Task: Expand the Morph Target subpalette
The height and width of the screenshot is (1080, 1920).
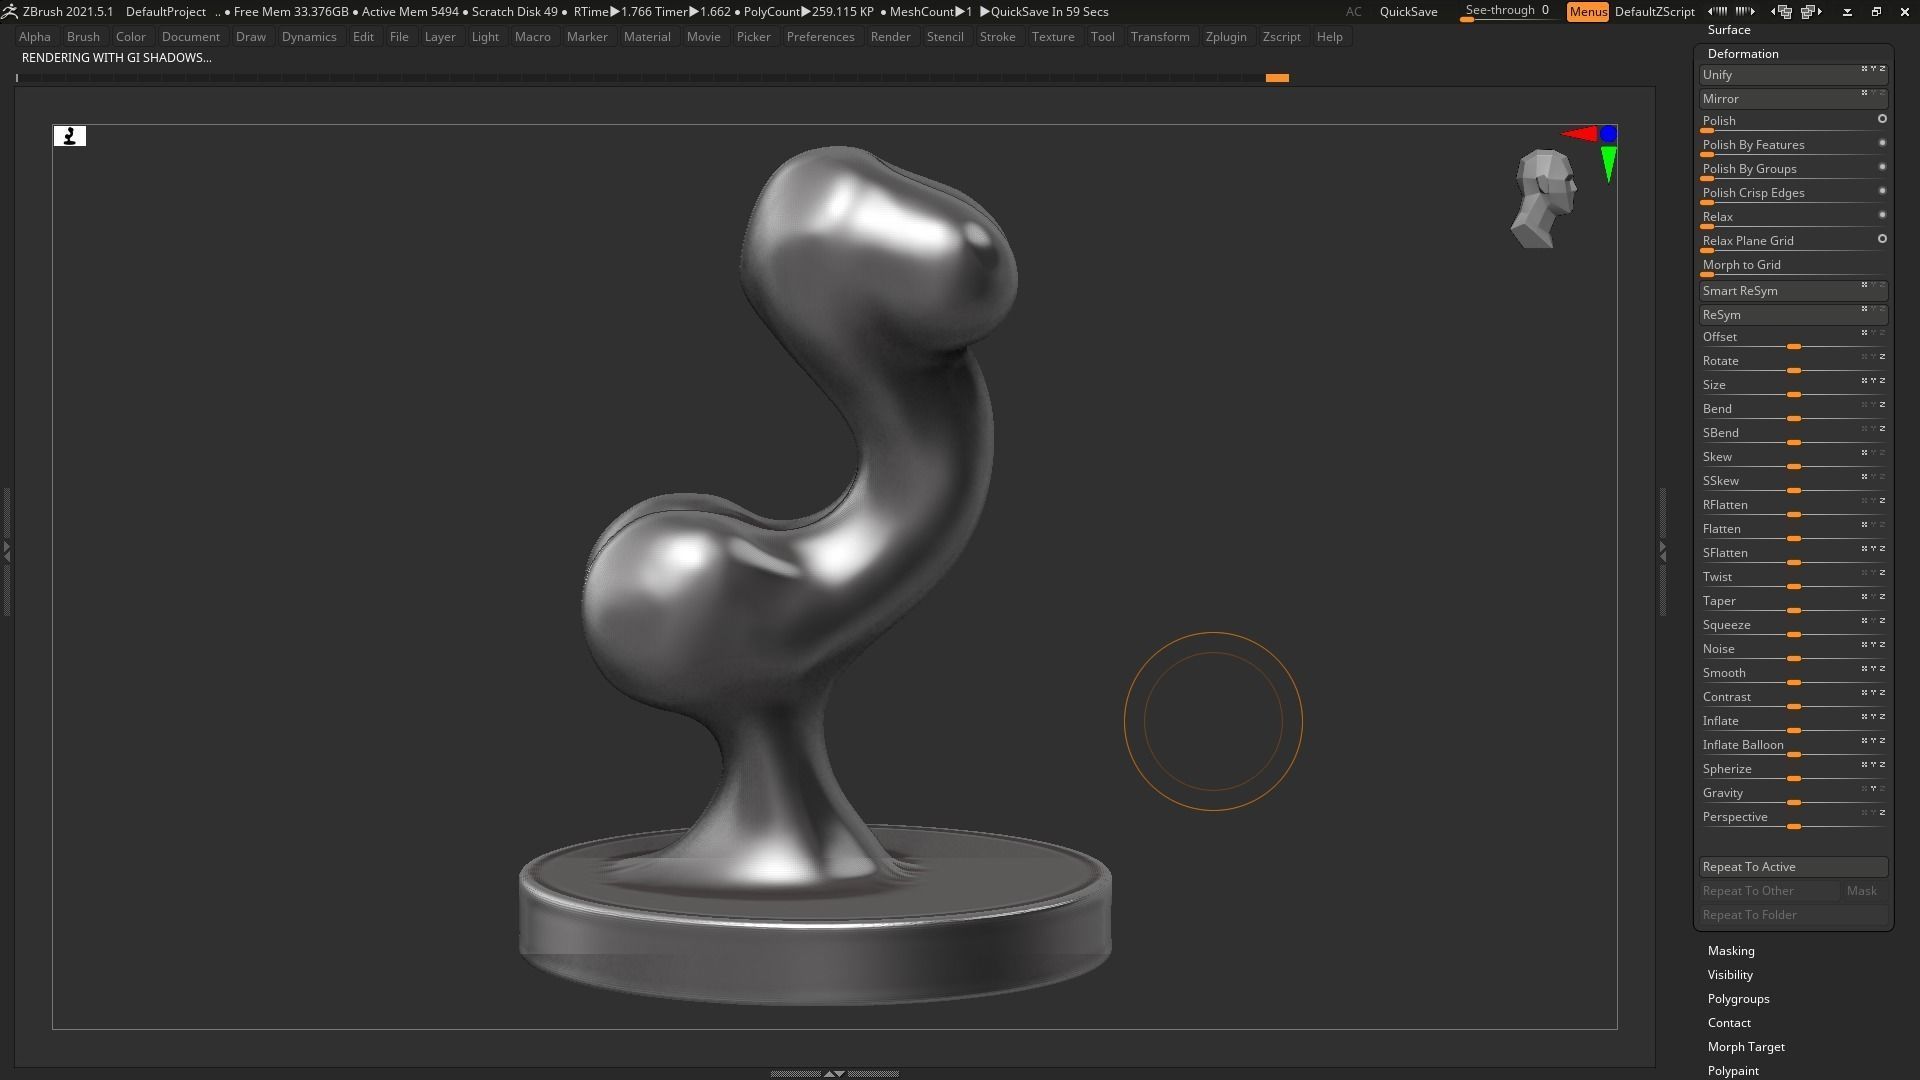Action: (x=1746, y=1047)
